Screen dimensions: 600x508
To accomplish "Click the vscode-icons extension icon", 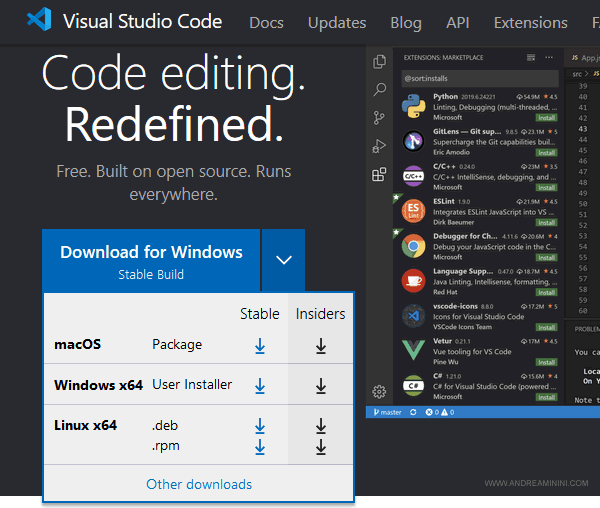I will click(x=414, y=316).
